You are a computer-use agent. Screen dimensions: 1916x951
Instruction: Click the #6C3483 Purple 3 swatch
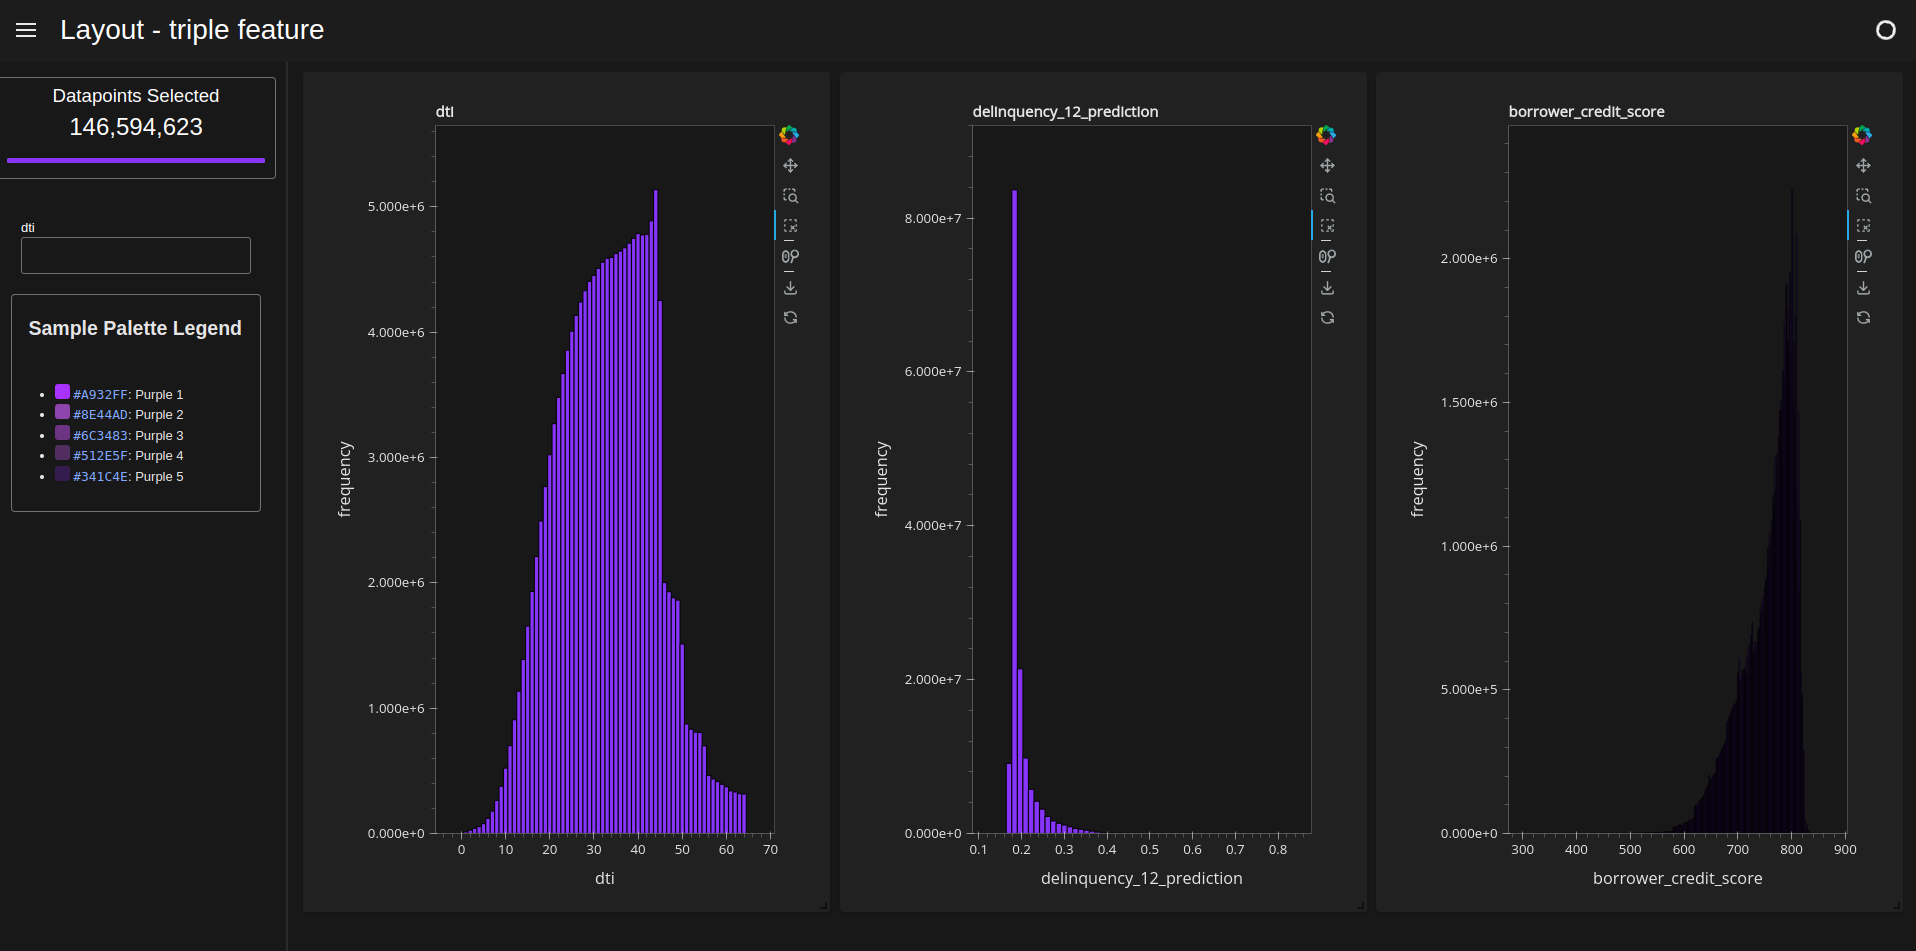(62, 433)
